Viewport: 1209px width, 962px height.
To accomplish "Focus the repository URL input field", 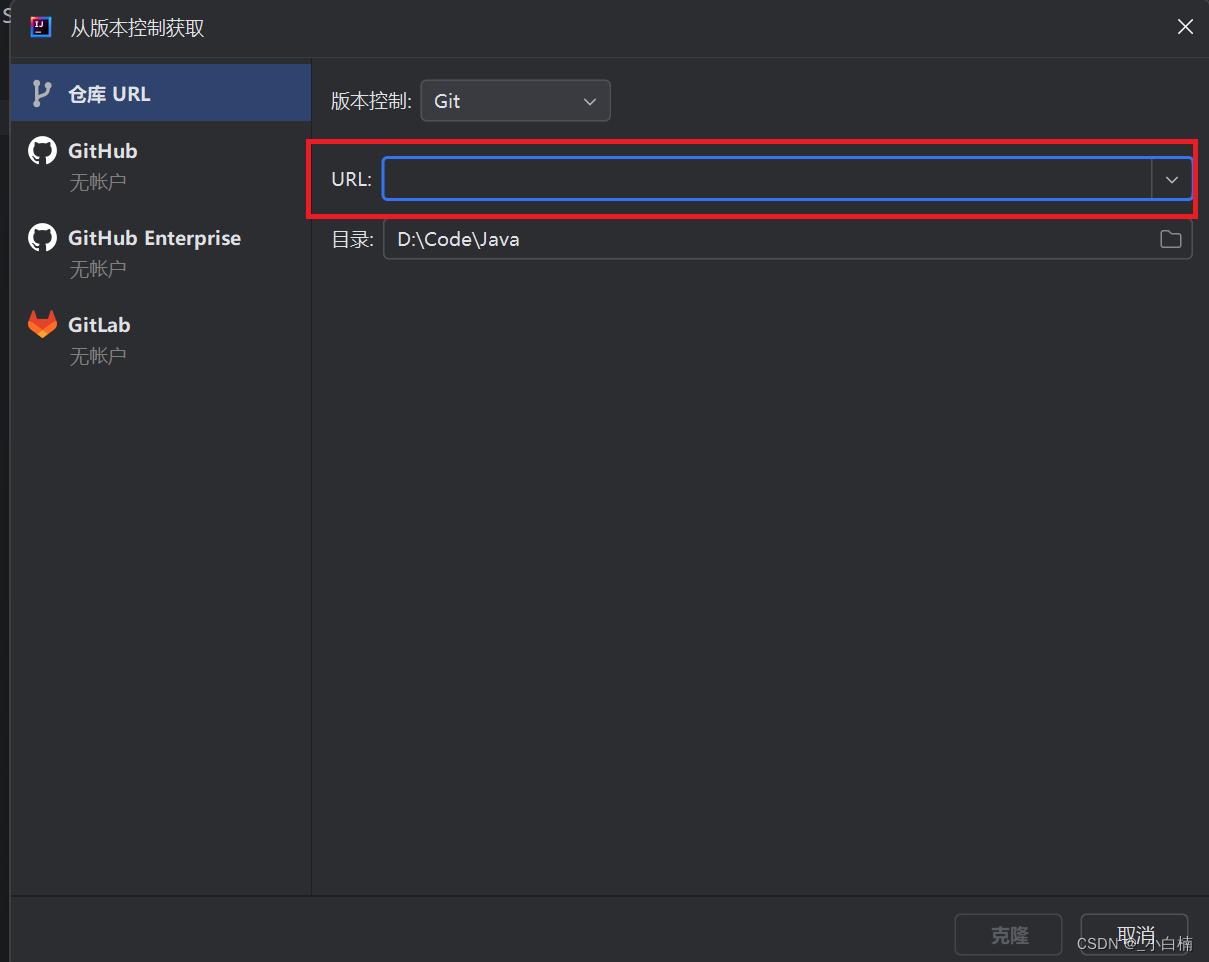I will coord(768,179).
